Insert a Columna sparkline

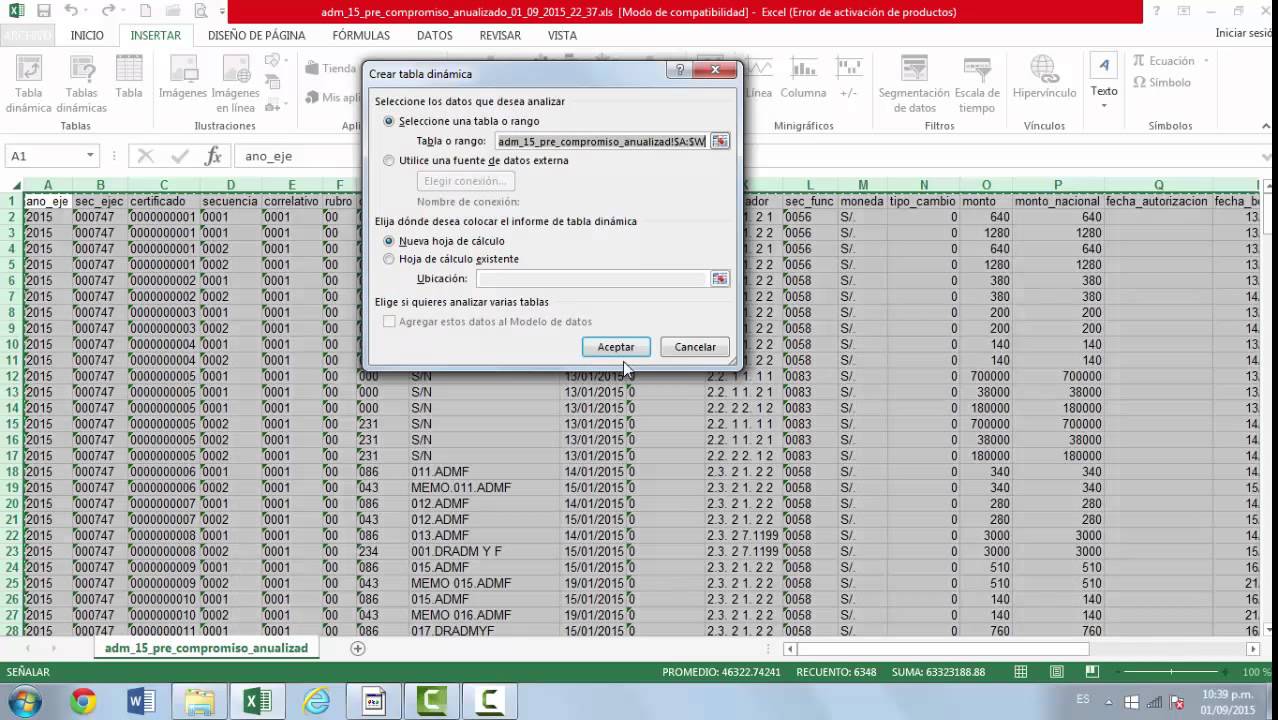coord(803,77)
